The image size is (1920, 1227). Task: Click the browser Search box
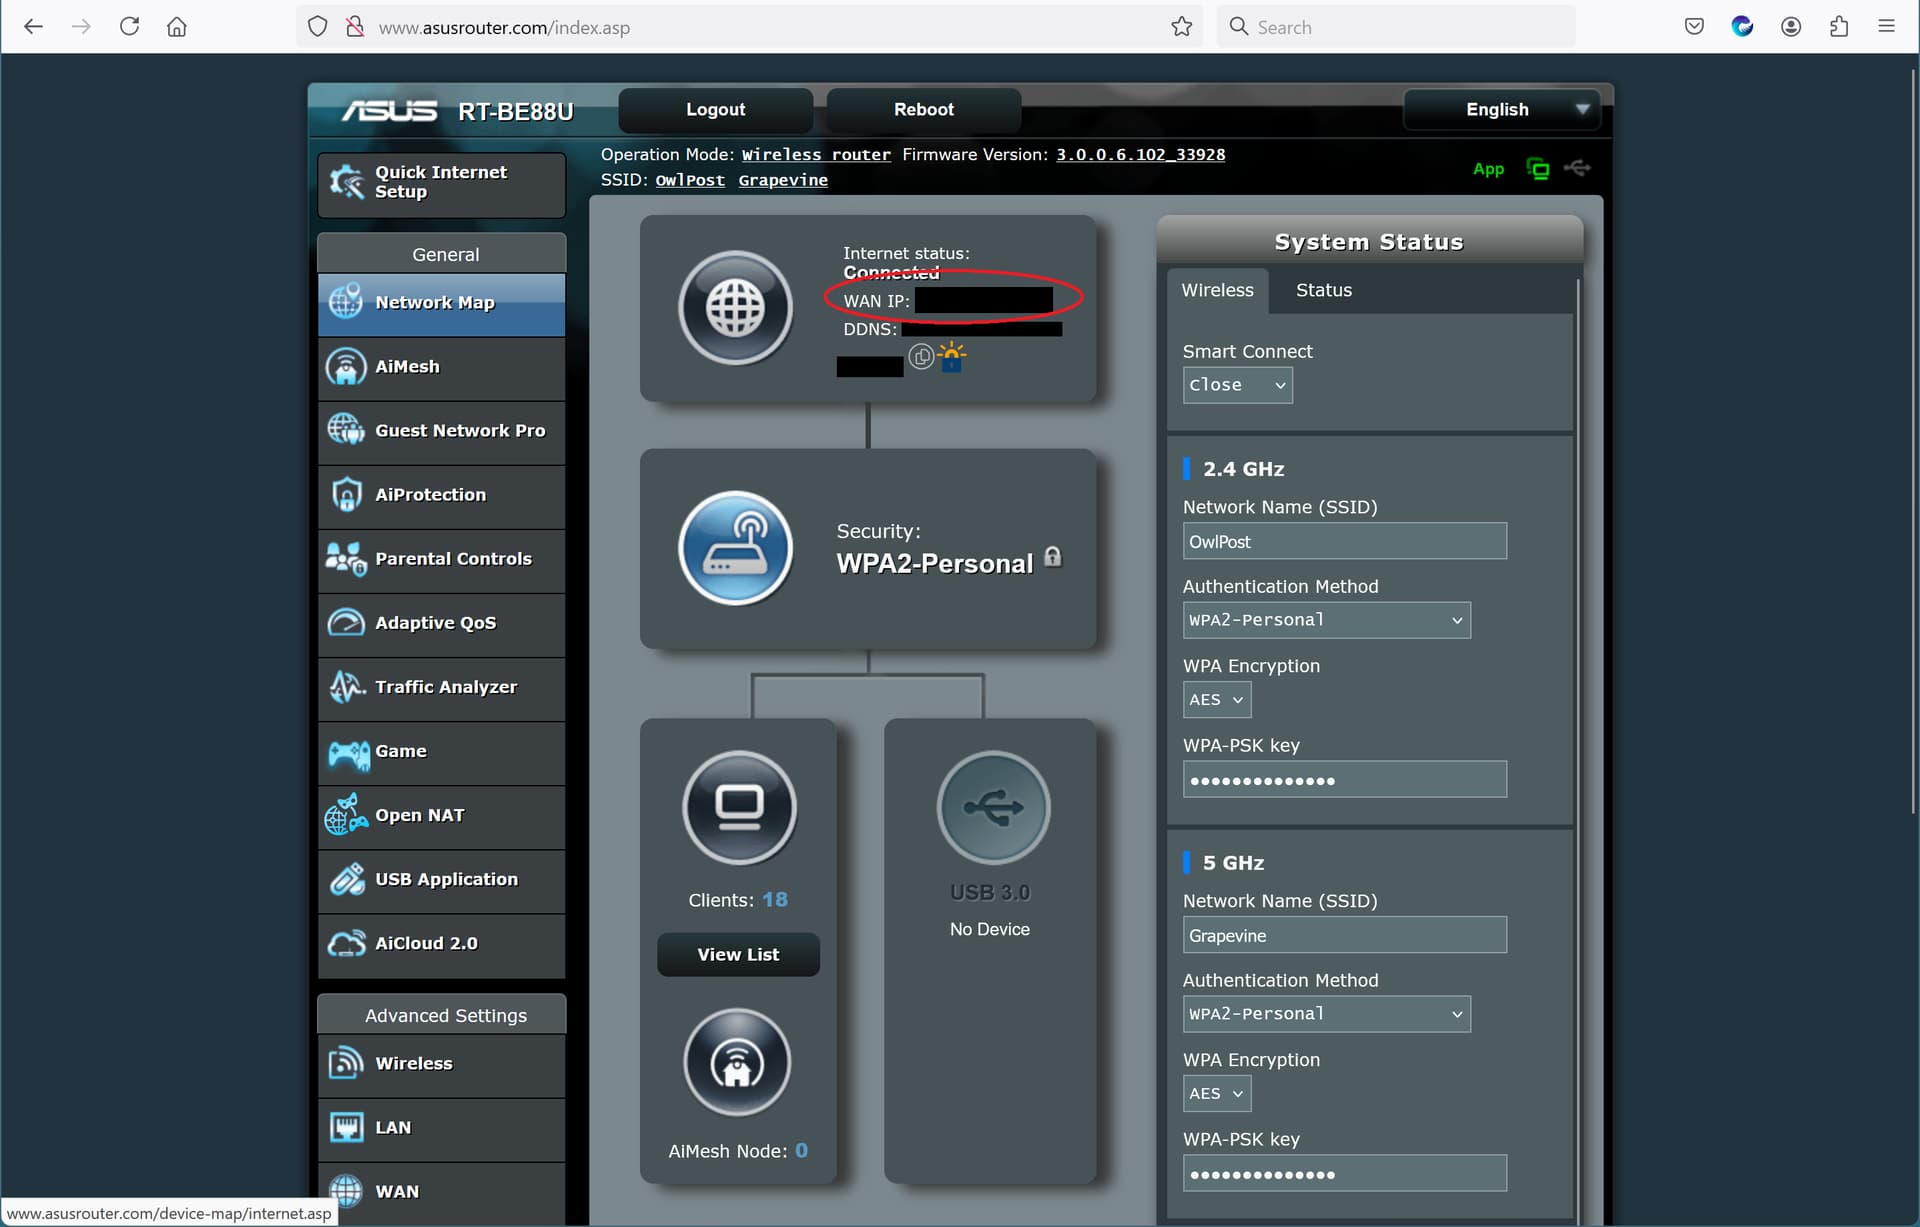click(1396, 27)
